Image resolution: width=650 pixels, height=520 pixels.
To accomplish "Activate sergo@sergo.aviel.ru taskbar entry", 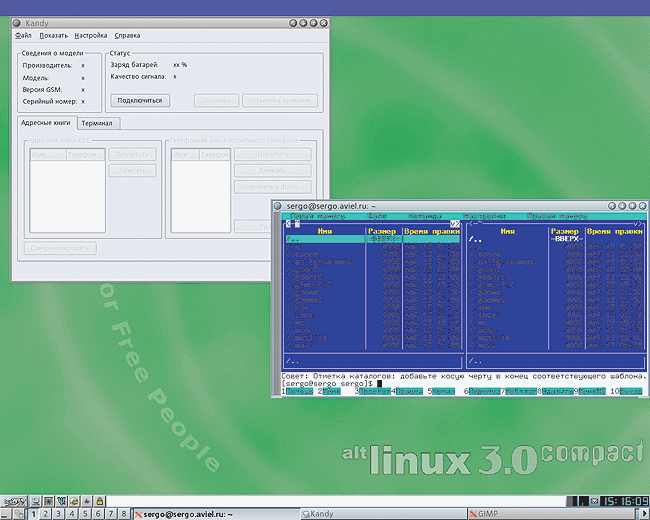I will click(x=216, y=514).
